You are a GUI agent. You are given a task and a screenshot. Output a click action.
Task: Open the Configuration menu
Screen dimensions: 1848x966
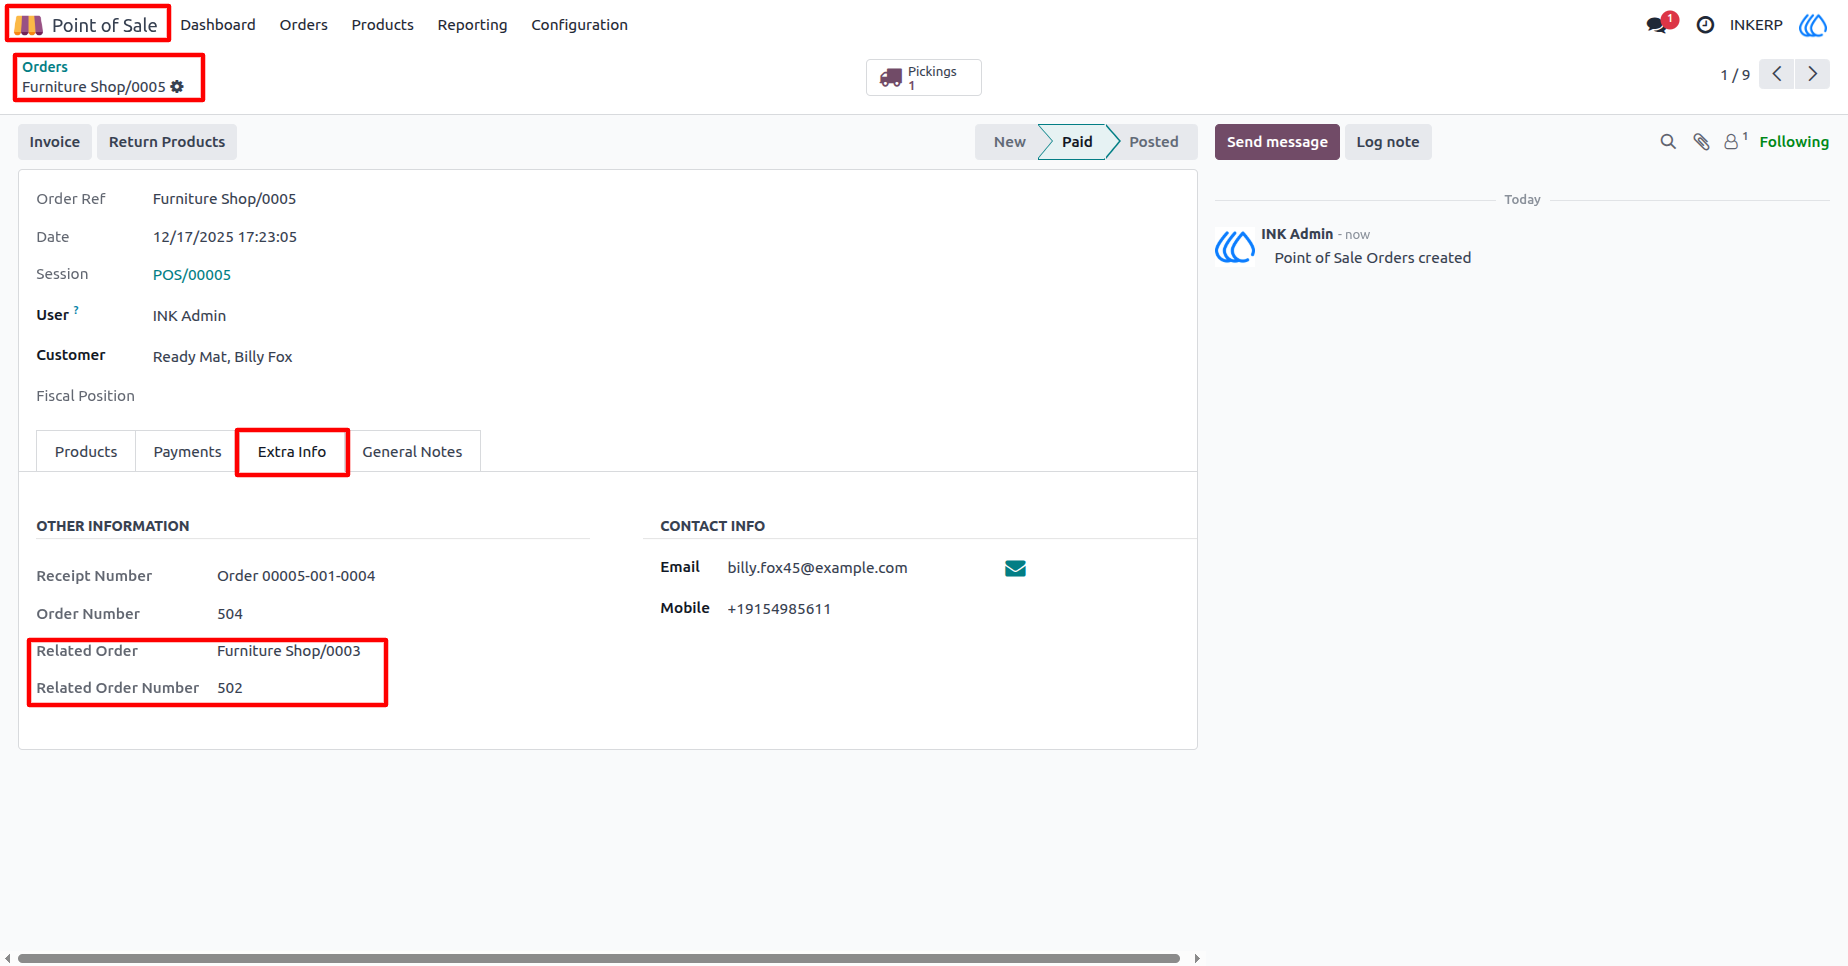(579, 25)
